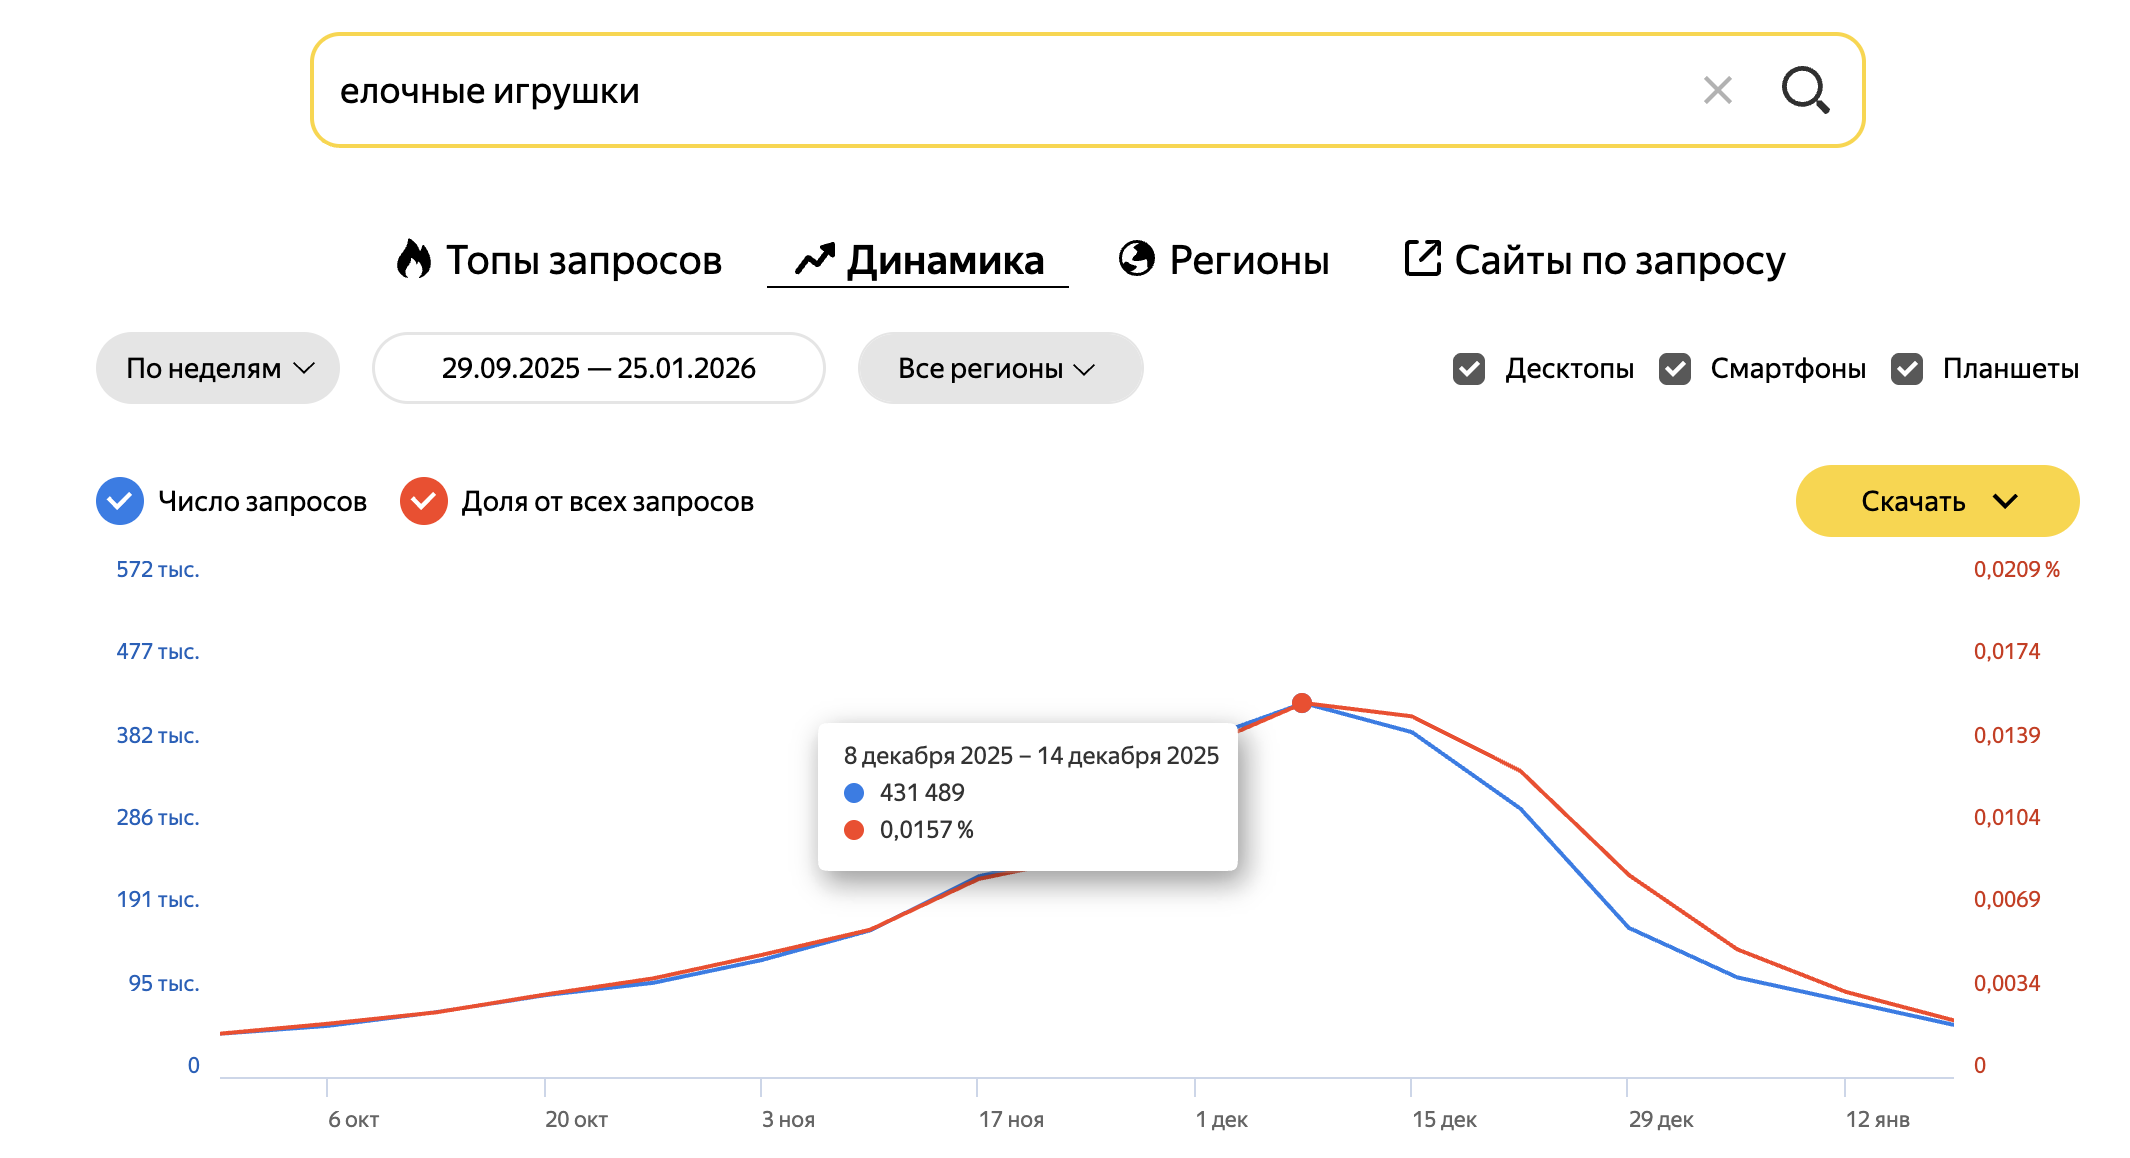Open the По неделям grouping dropdown
The width and height of the screenshot is (2130, 1158).
[218, 368]
